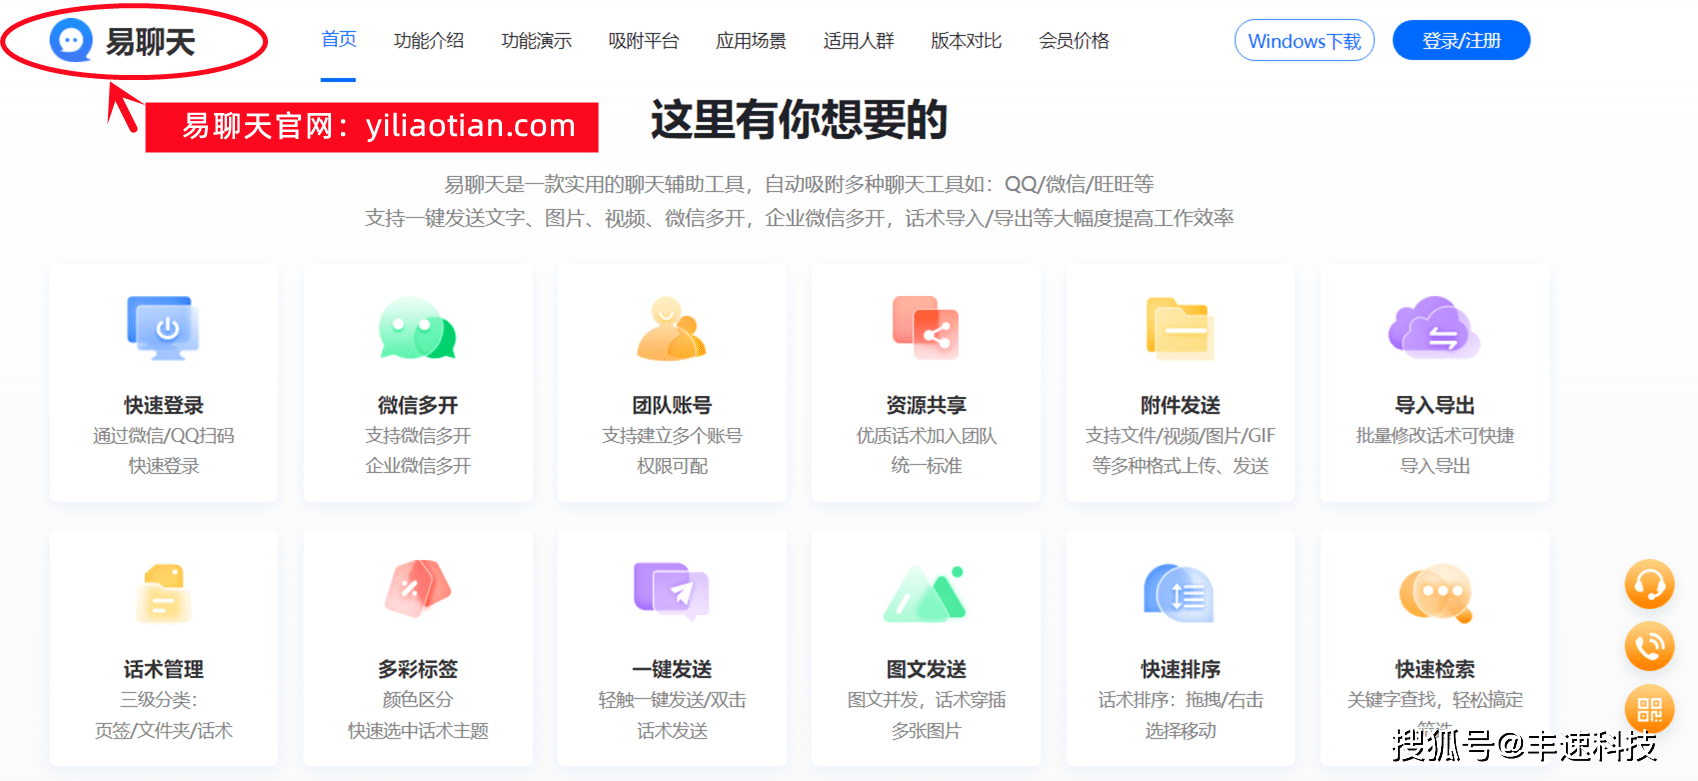Image resolution: width=1698 pixels, height=781 pixels.
Task: Click the 快速登录 monitor icon
Action: coord(164,328)
